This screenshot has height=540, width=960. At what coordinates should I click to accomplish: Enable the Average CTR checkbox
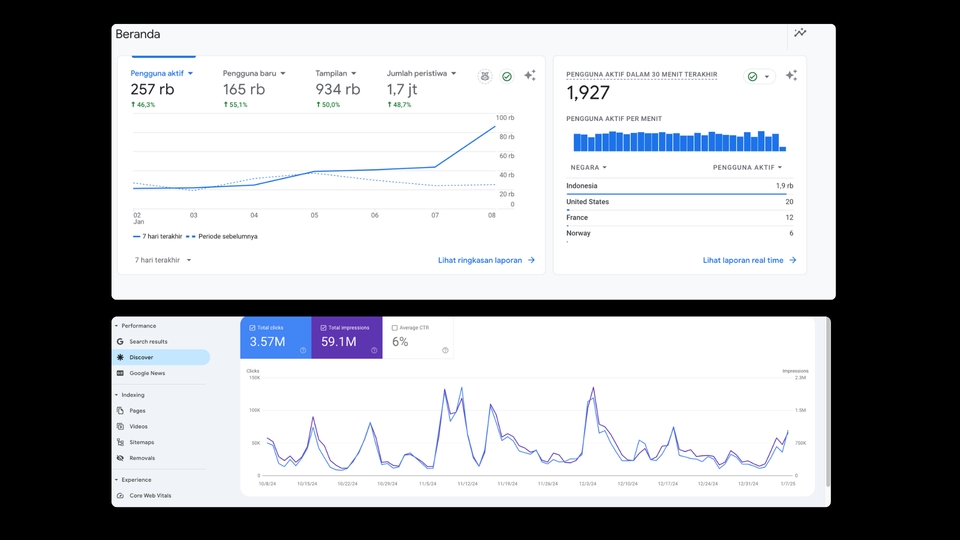(394, 328)
